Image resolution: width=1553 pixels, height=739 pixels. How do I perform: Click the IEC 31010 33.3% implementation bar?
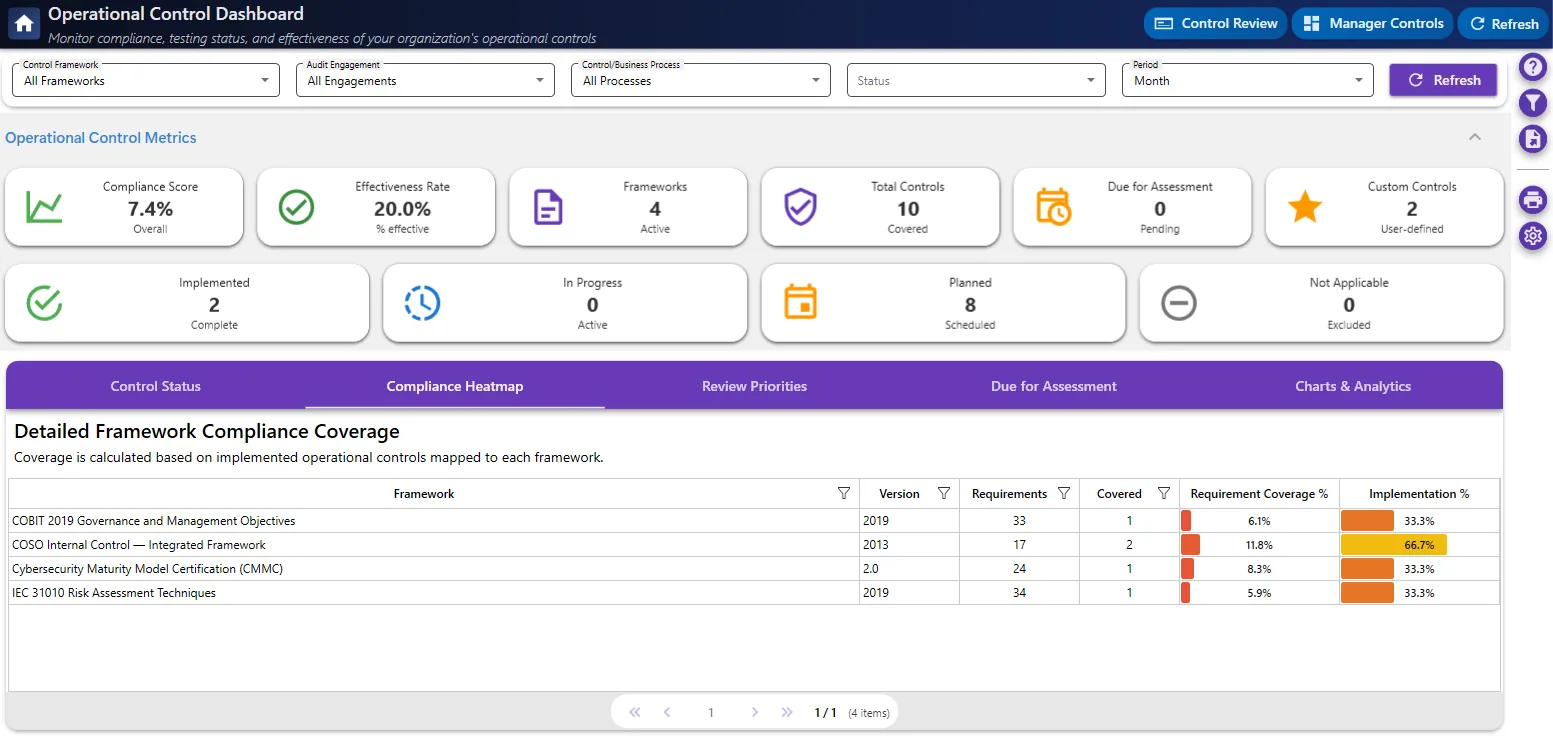pyautogui.click(x=1367, y=593)
